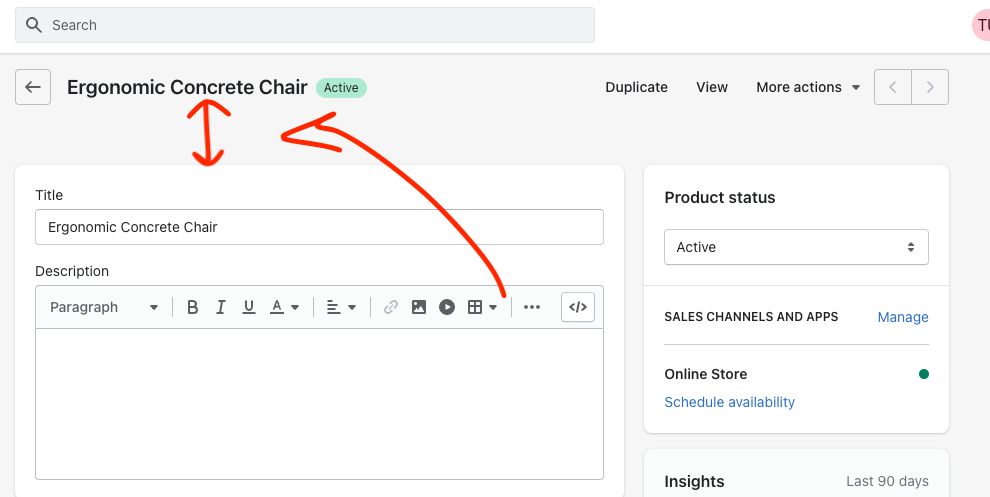Click Duplicate product button

tap(636, 87)
